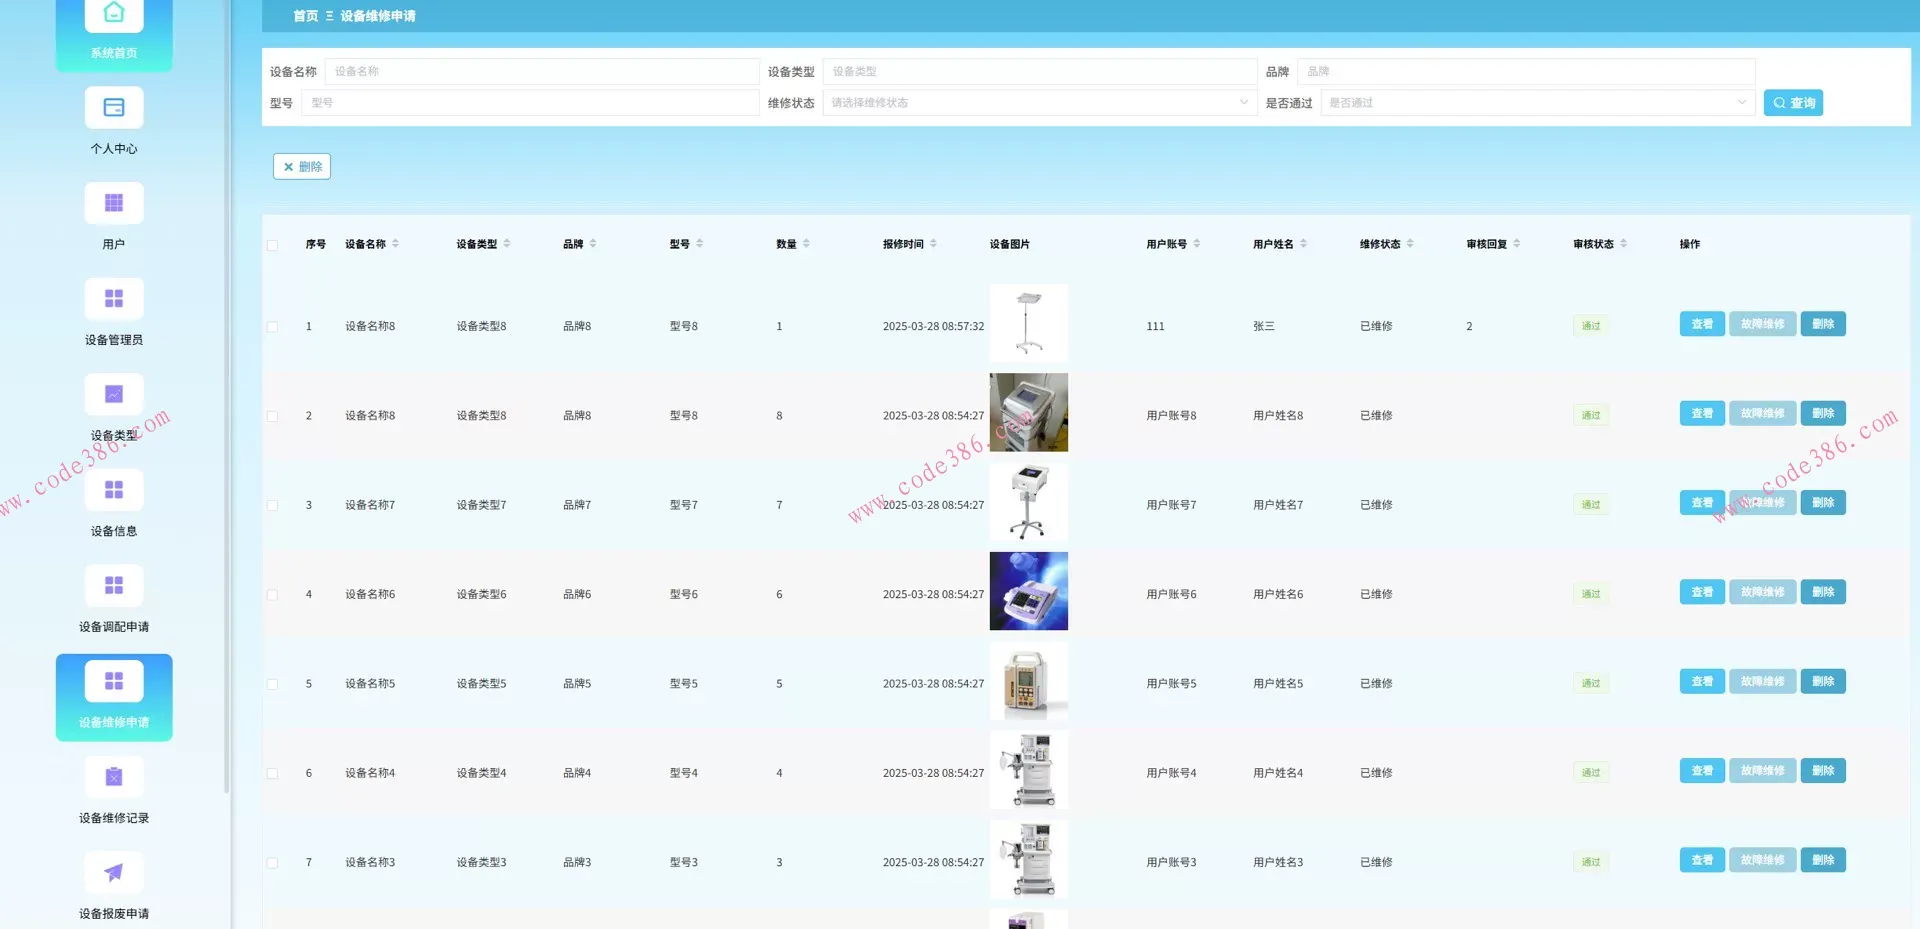Viewport: 1920px width, 929px height.
Task: Open the 设备调配申请 sidebar icon
Action: point(114,586)
